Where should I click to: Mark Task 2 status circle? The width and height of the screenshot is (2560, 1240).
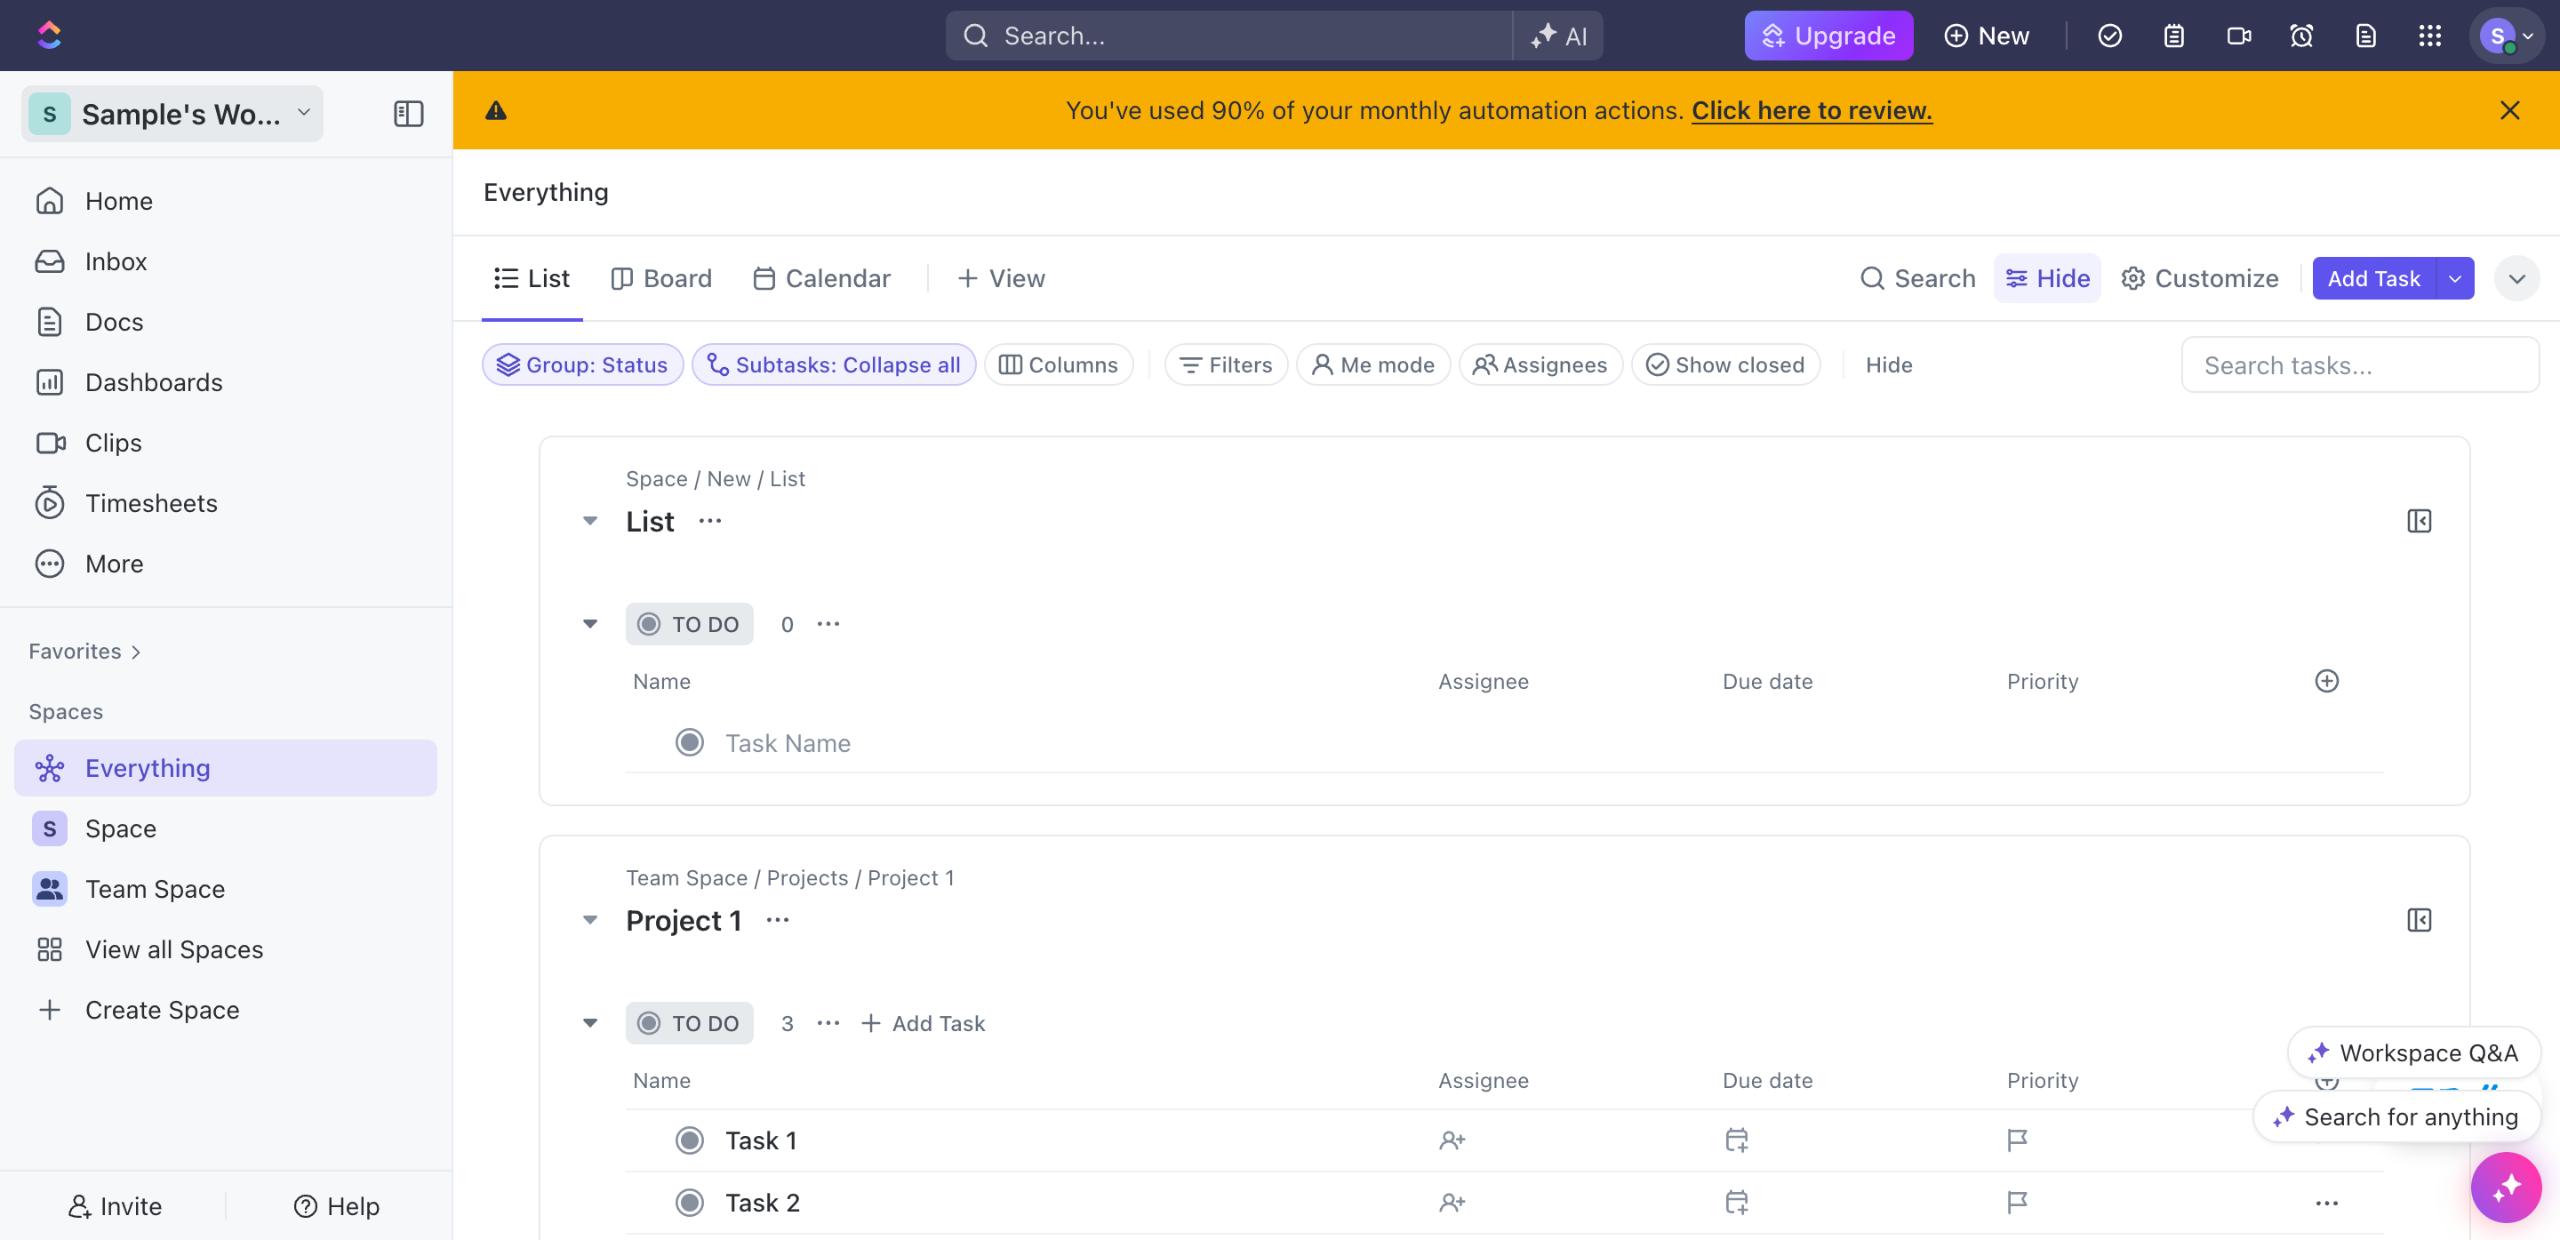point(689,1202)
